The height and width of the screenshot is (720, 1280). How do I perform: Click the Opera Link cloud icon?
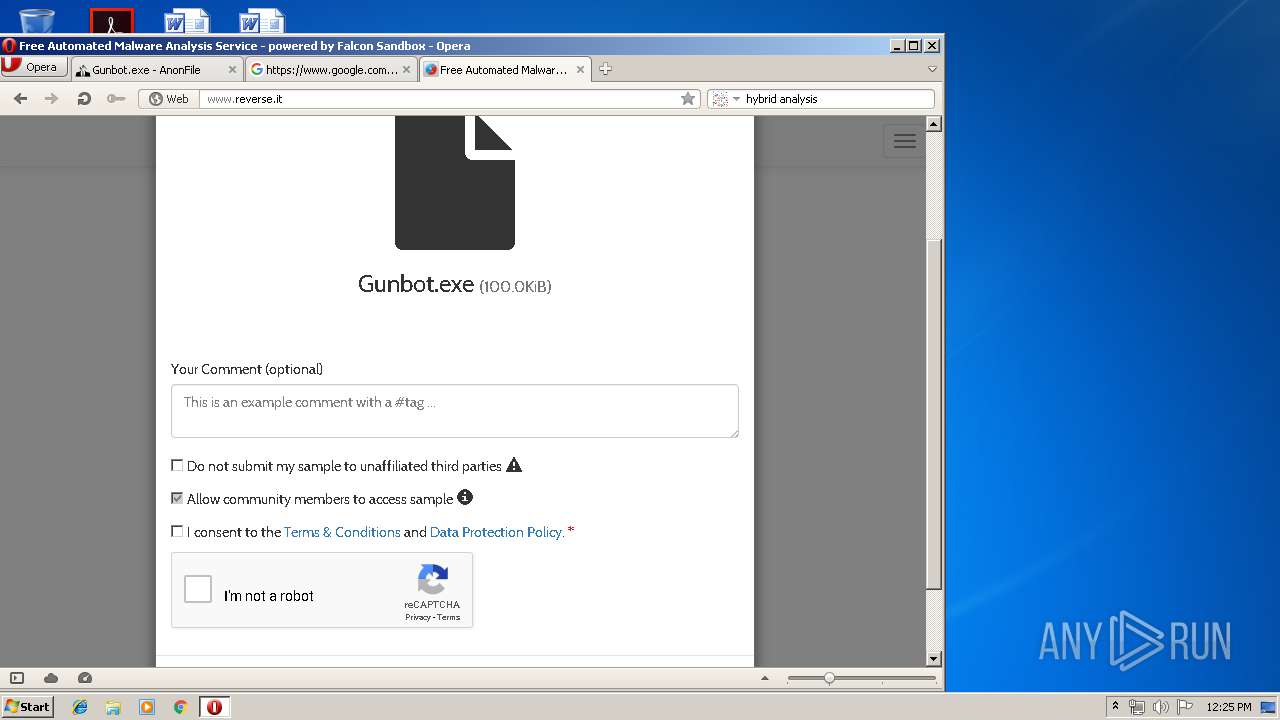51,678
